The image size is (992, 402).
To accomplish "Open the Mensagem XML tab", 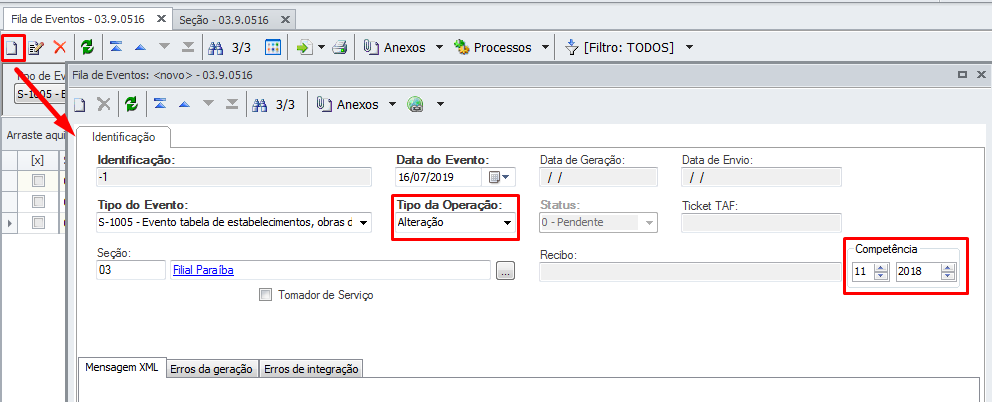I will point(121,368).
